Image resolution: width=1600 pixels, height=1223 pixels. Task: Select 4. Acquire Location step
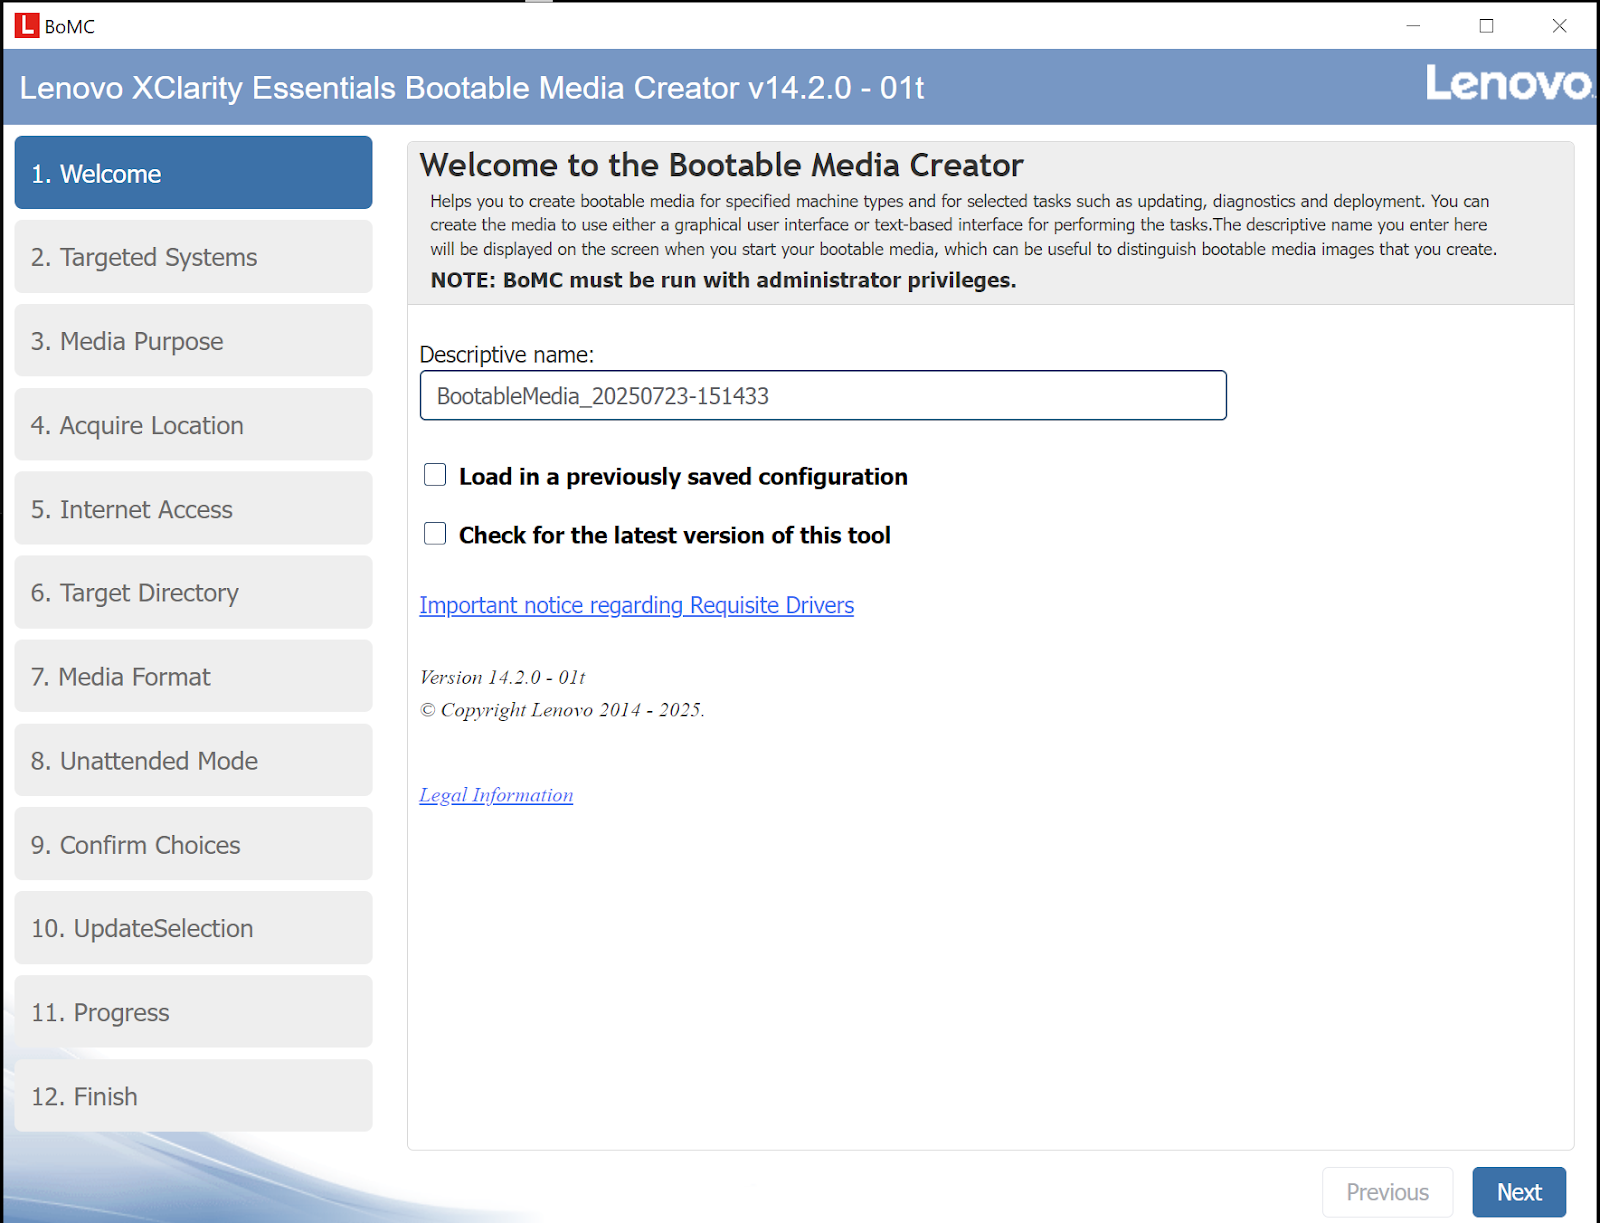click(x=193, y=425)
